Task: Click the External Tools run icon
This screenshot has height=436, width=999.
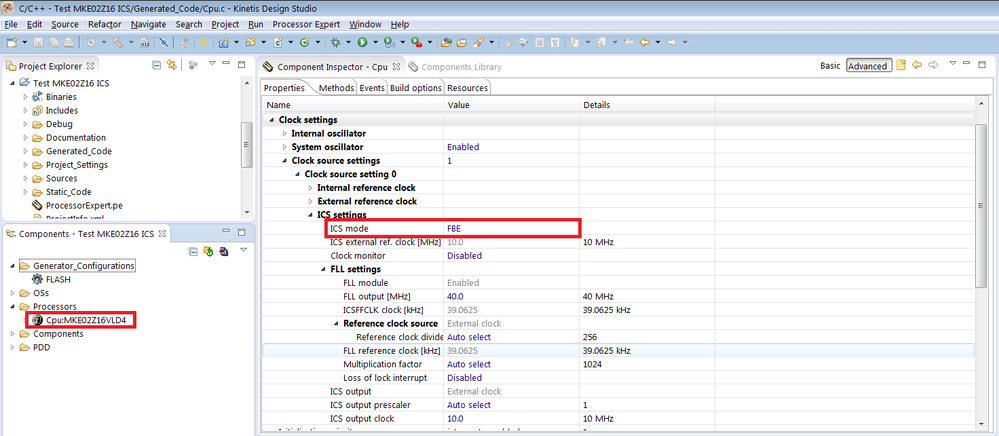Action: pyautogui.click(x=417, y=42)
